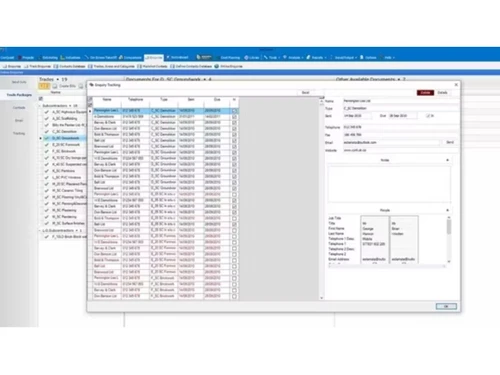Toggle the M_SC Rendering check mark

tap(47, 217)
